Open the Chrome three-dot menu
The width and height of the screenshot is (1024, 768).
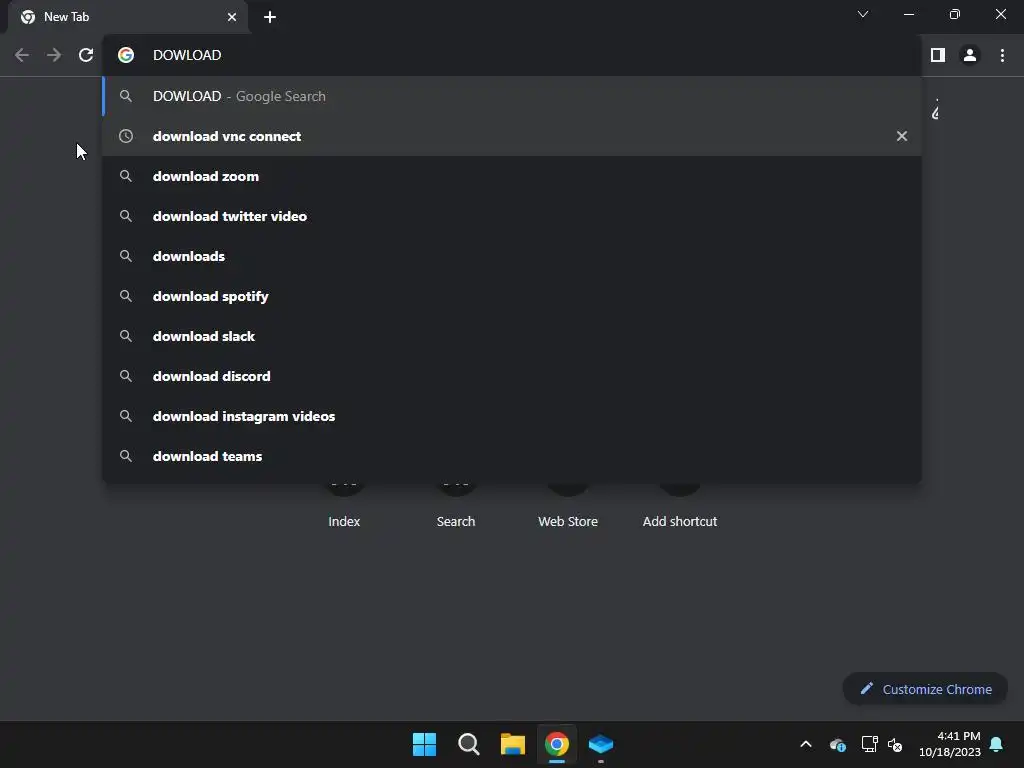(x=1002, y=55)
